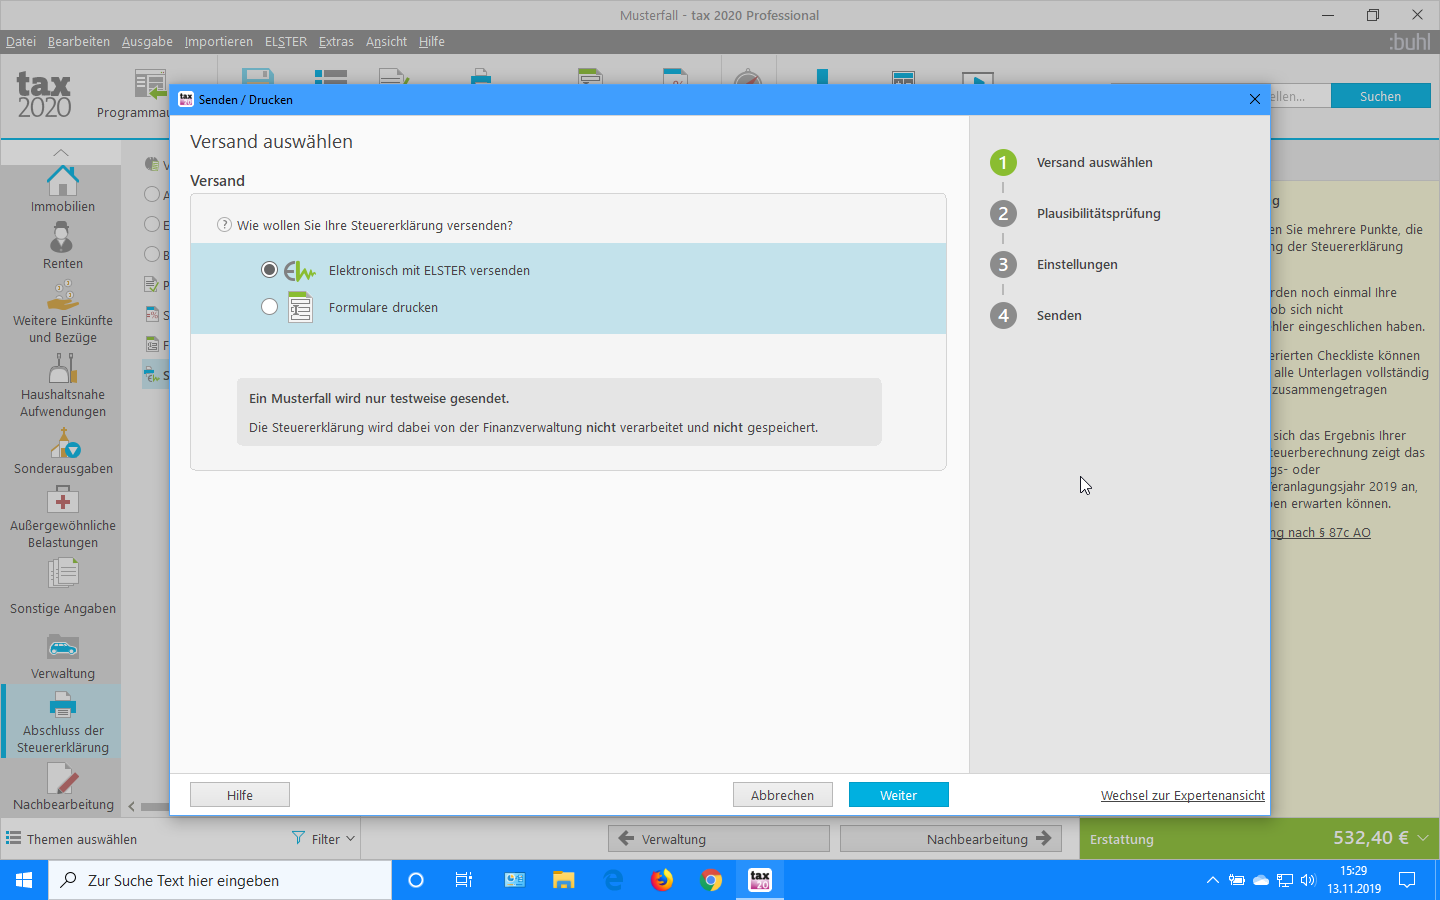This screenshot has height=900, width=1440.
Task: Select 'Elektronisch mit ELSTER versenden' radio button
Action: tap(269, 270)
